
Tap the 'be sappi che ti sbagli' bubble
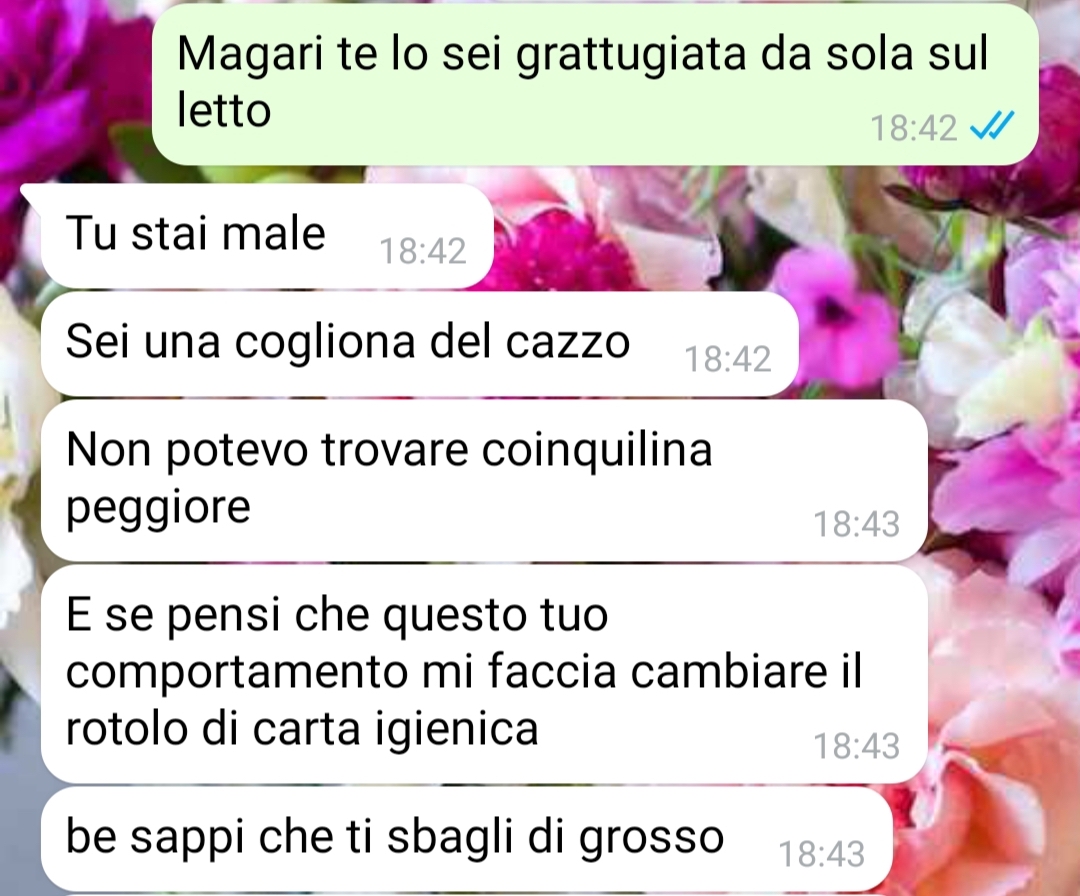coord(467,839)
